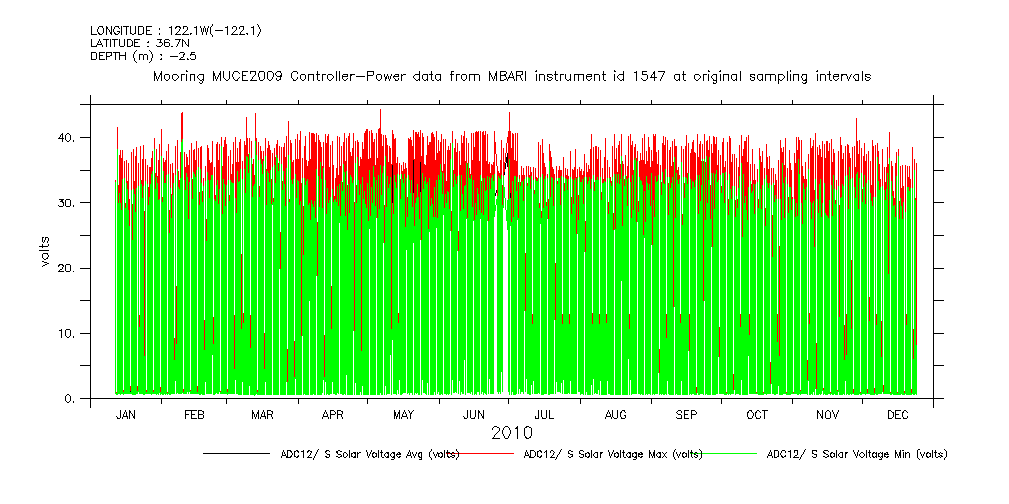Screen dimensions: 1009x504
Task: Click the legend line beside Solar Voltage Min
Action: pyautogui.click(x=730, y=454)
